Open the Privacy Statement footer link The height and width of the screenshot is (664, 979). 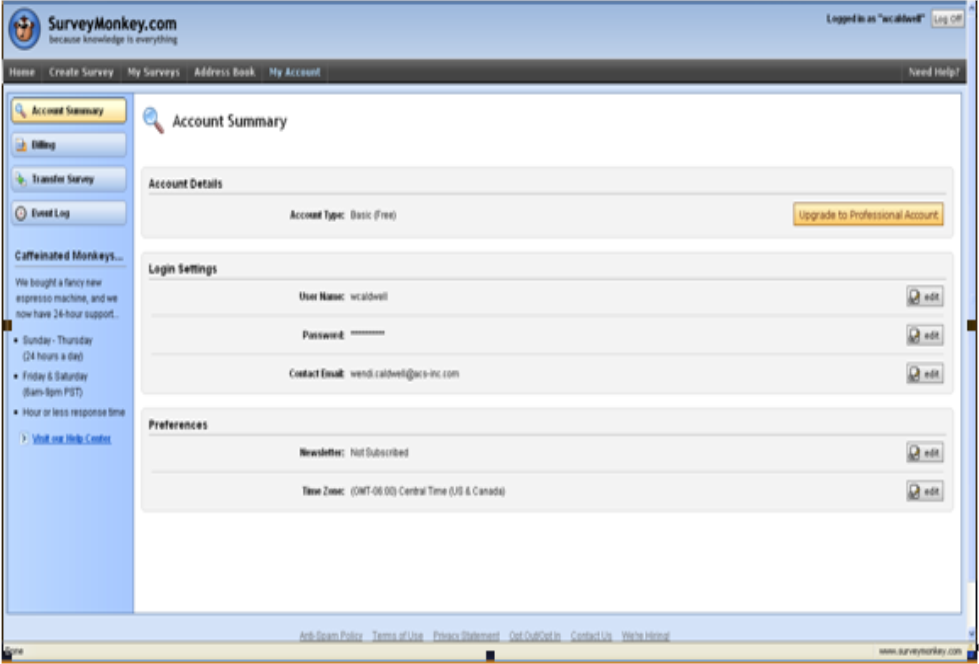point(466,636)
